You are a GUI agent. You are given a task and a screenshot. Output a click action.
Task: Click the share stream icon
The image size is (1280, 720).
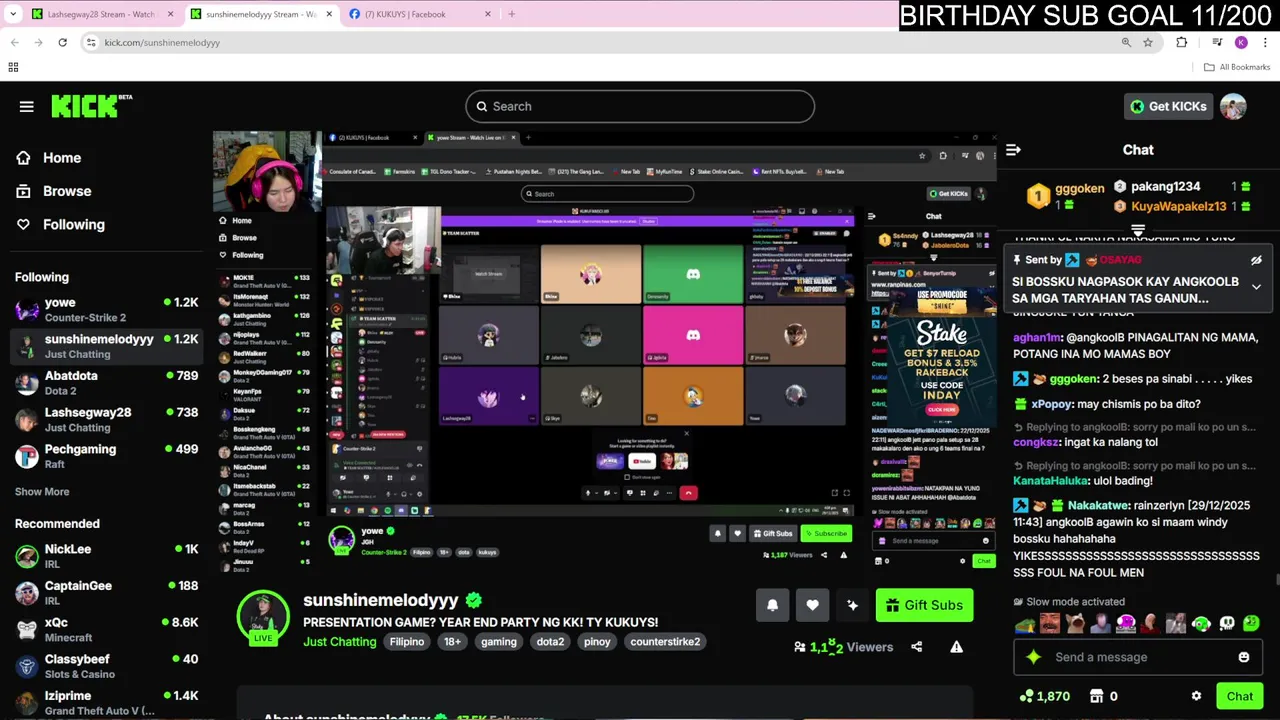917,647
